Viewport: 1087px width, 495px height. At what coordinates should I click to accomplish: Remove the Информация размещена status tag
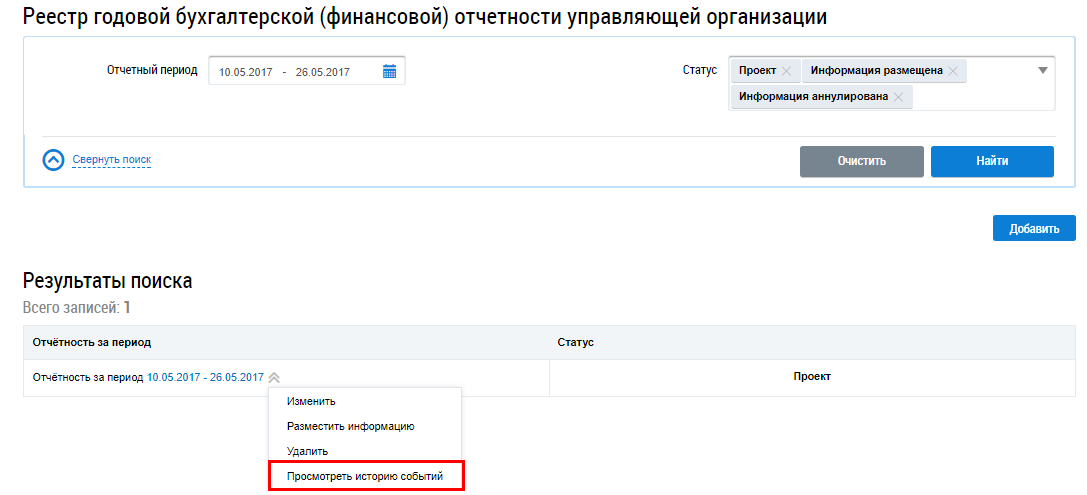pos(953,71)
